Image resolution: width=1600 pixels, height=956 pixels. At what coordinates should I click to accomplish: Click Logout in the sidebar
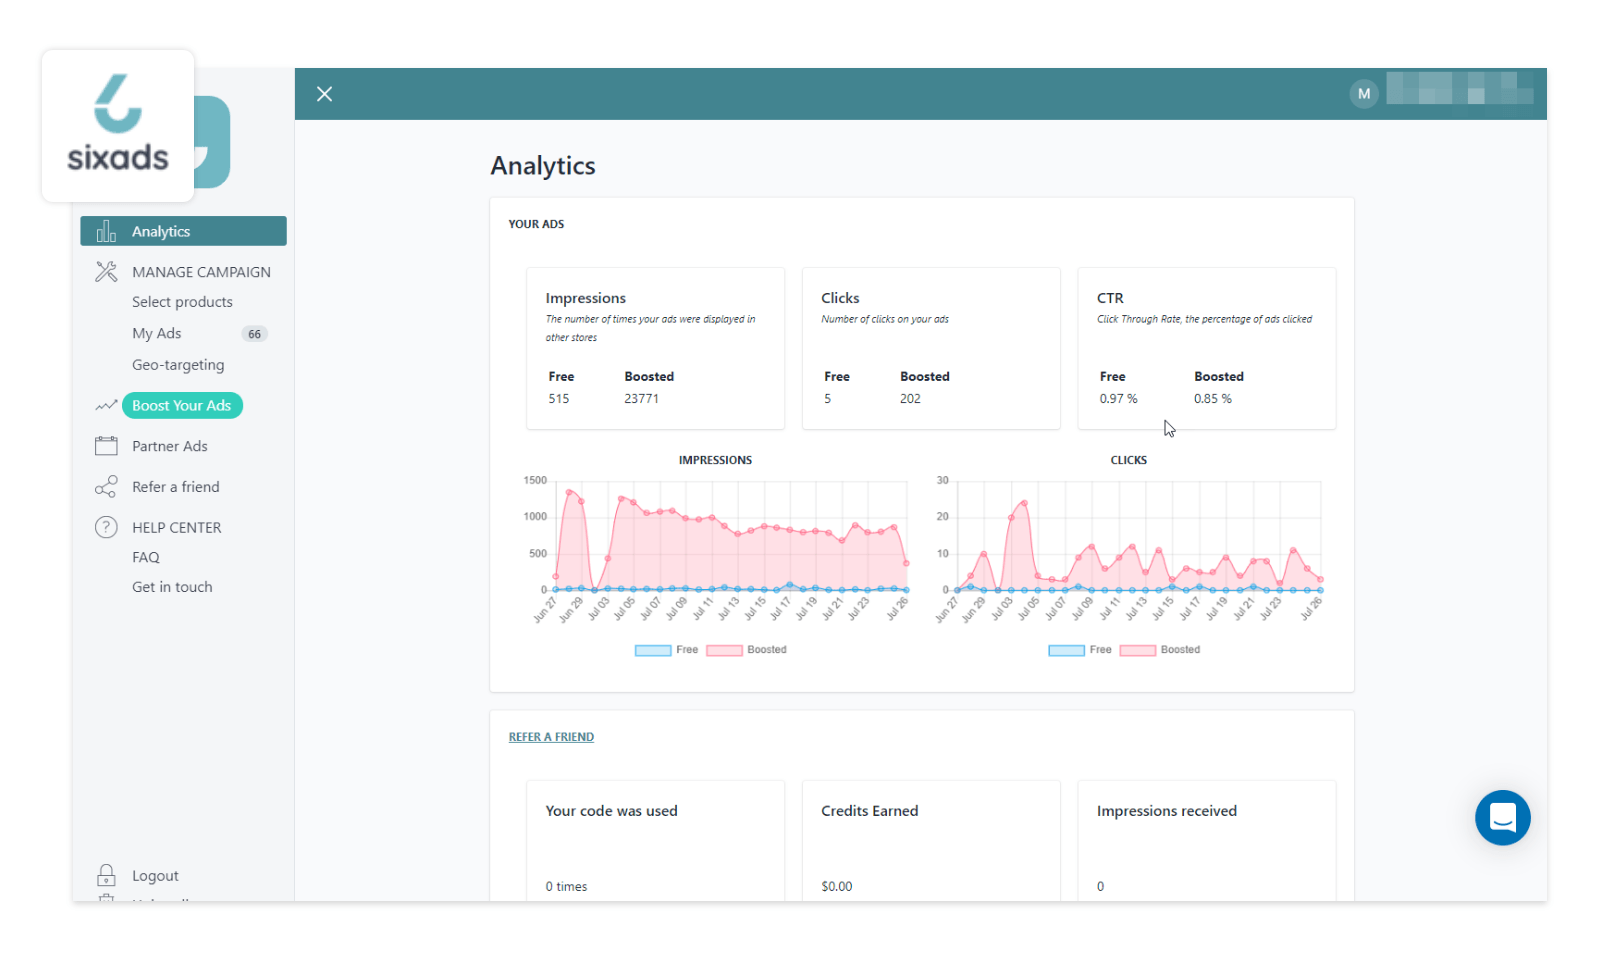tap(155, 875)
